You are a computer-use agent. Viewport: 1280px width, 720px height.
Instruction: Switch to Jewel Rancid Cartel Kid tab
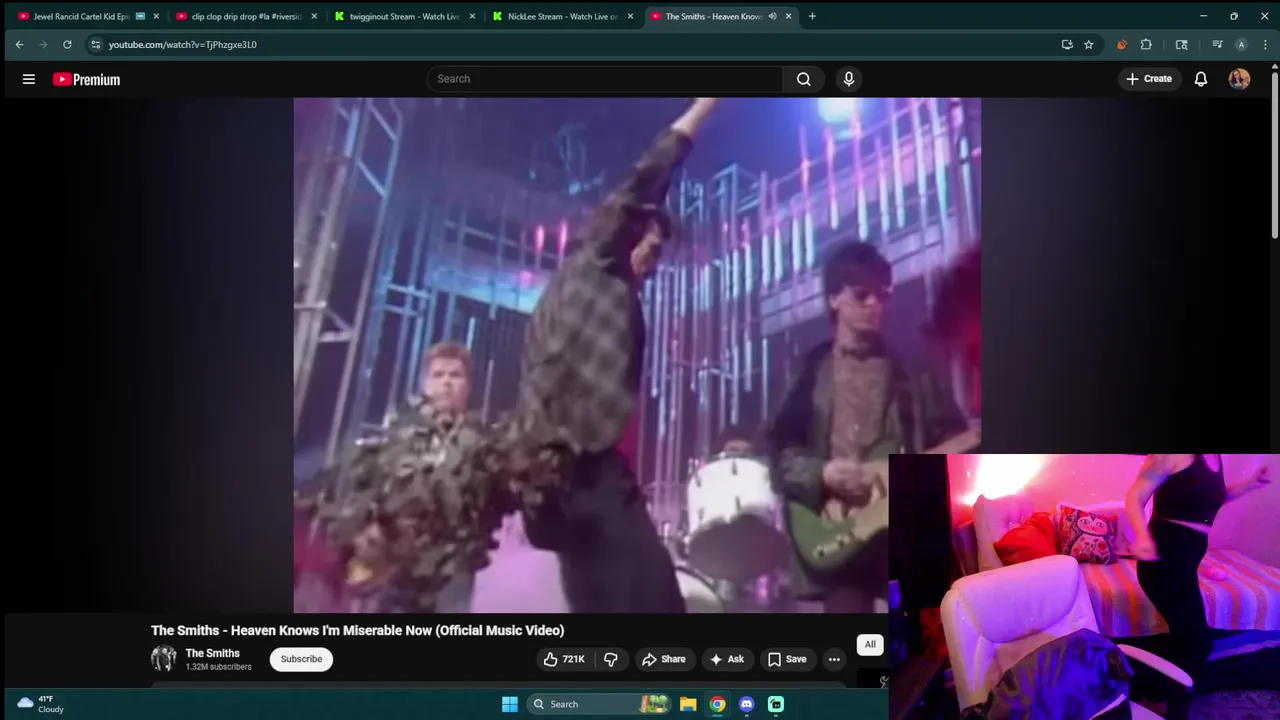tap(82, 16)
